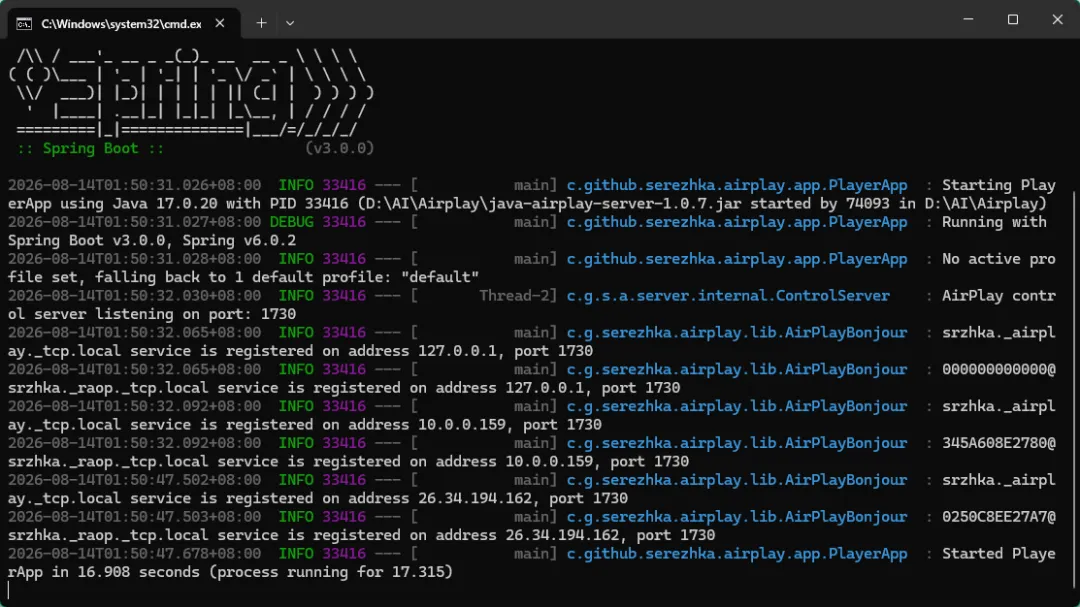
Task: Open a new terminal tab
Action: click(261, 23)
